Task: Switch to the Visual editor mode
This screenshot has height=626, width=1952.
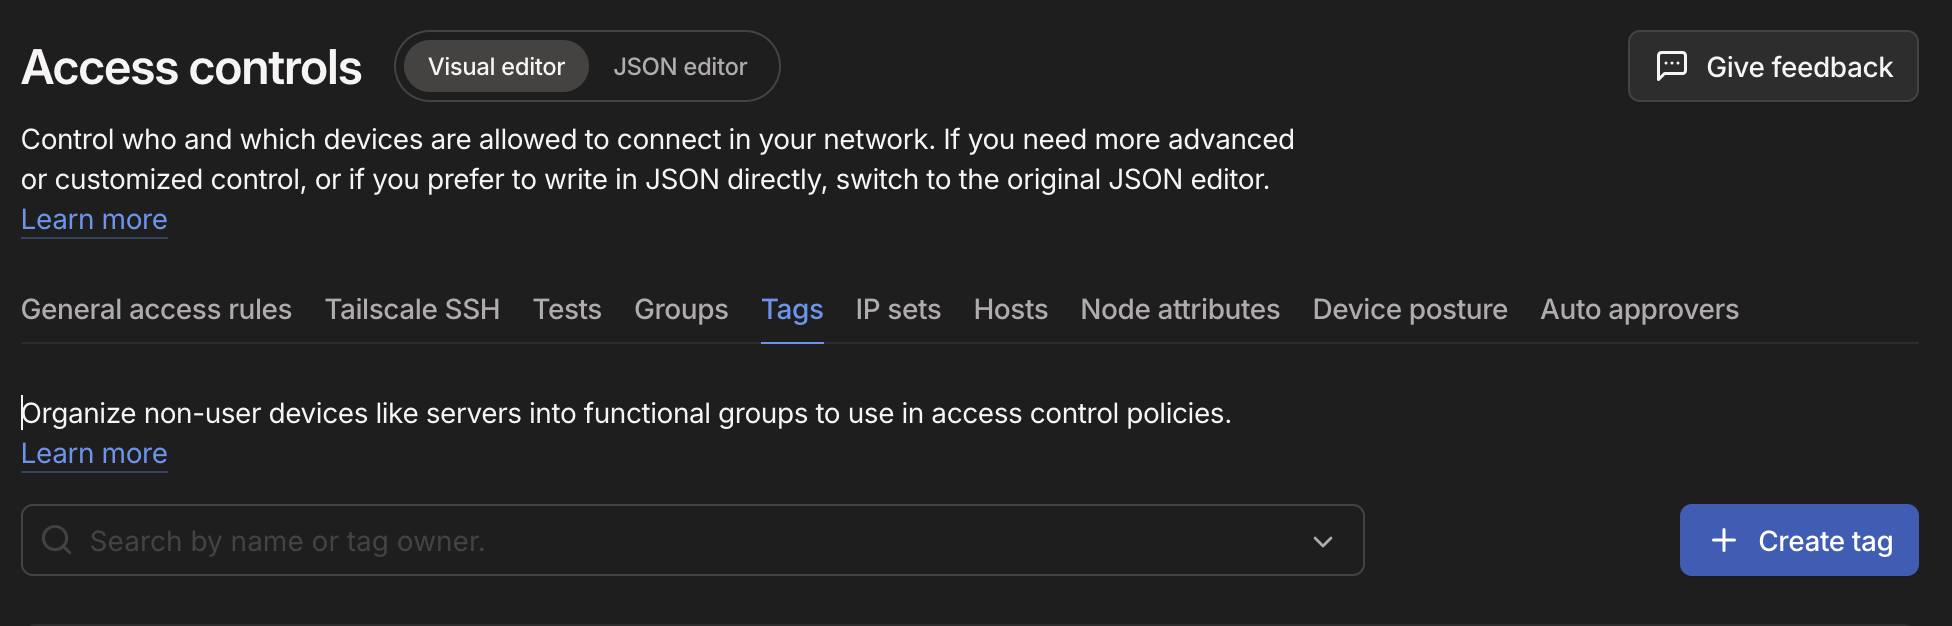Action: (496, 67)
